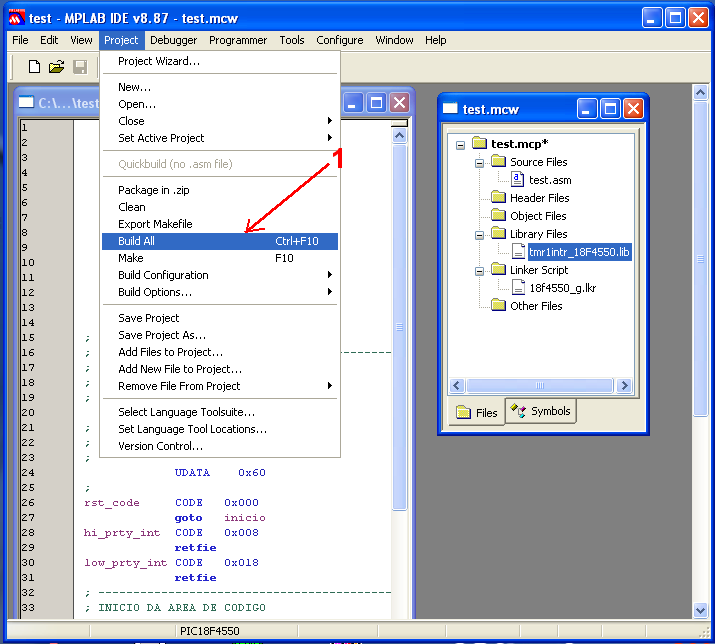Click the 'inicio' label on line 27
This screenshot has width=715, height=644.
coord(244,518)
